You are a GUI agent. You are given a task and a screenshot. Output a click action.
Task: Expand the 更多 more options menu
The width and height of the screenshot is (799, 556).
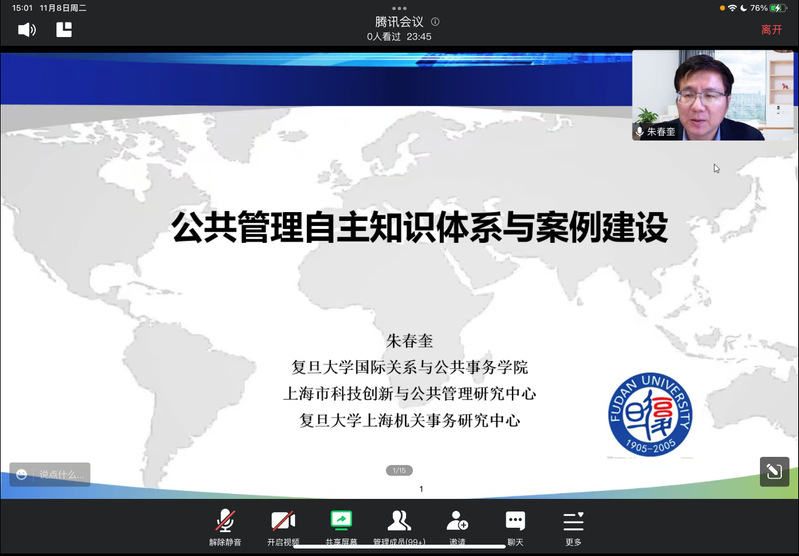[x=573, y=526]
